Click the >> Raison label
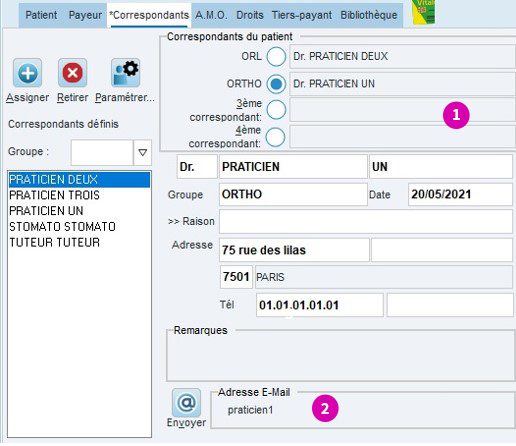The image size is (516, 446). [191, 221]
